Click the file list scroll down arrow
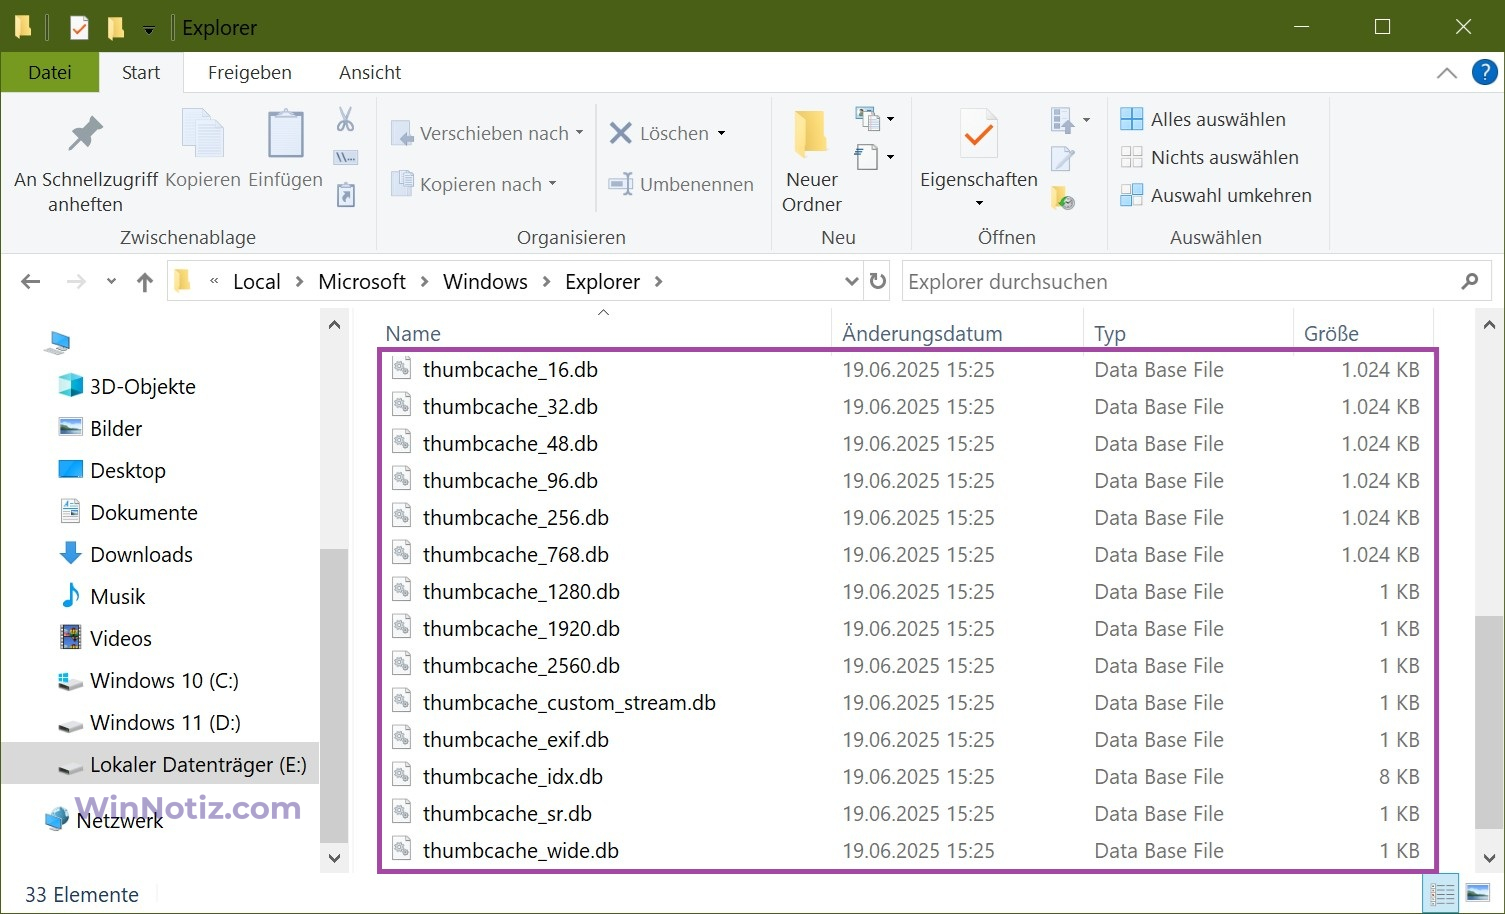Viewport: 1505px width, 914px height. 1489,858
